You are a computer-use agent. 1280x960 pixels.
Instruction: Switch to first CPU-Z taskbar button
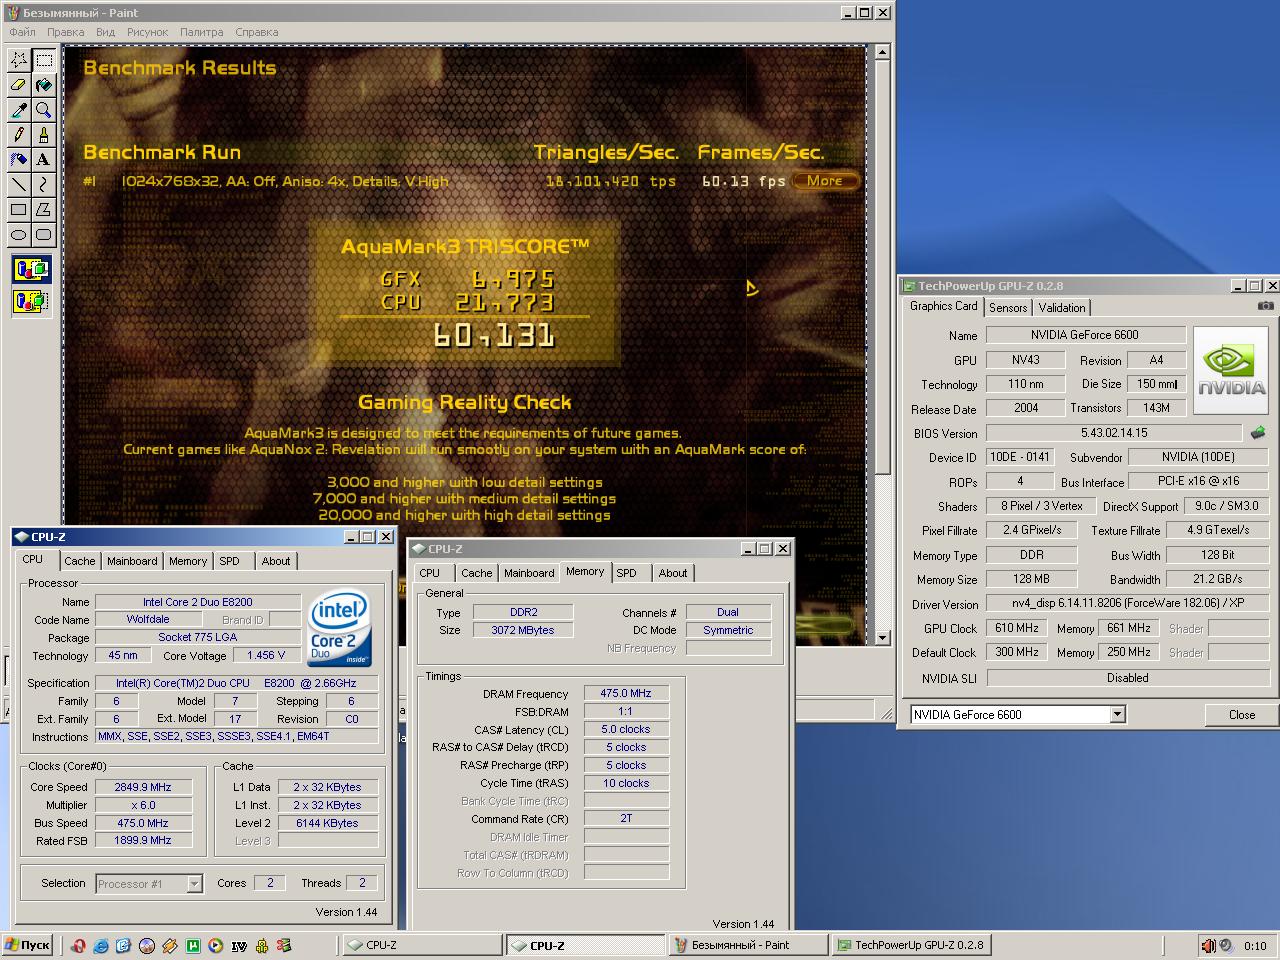tap(421, 945)
